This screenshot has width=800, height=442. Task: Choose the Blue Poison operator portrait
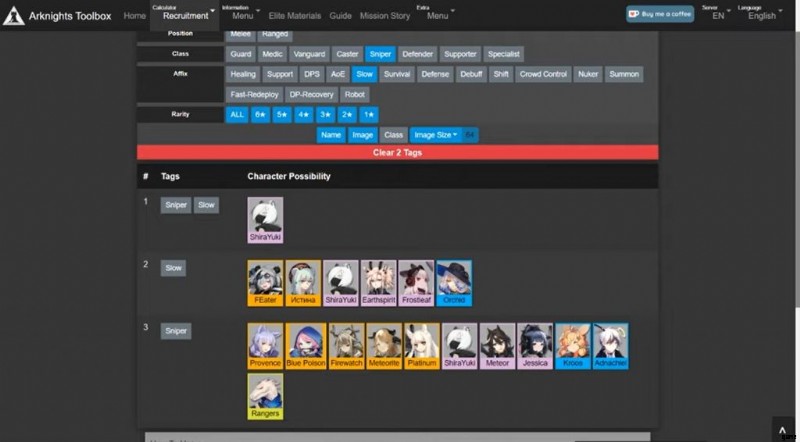coord(303,344)
